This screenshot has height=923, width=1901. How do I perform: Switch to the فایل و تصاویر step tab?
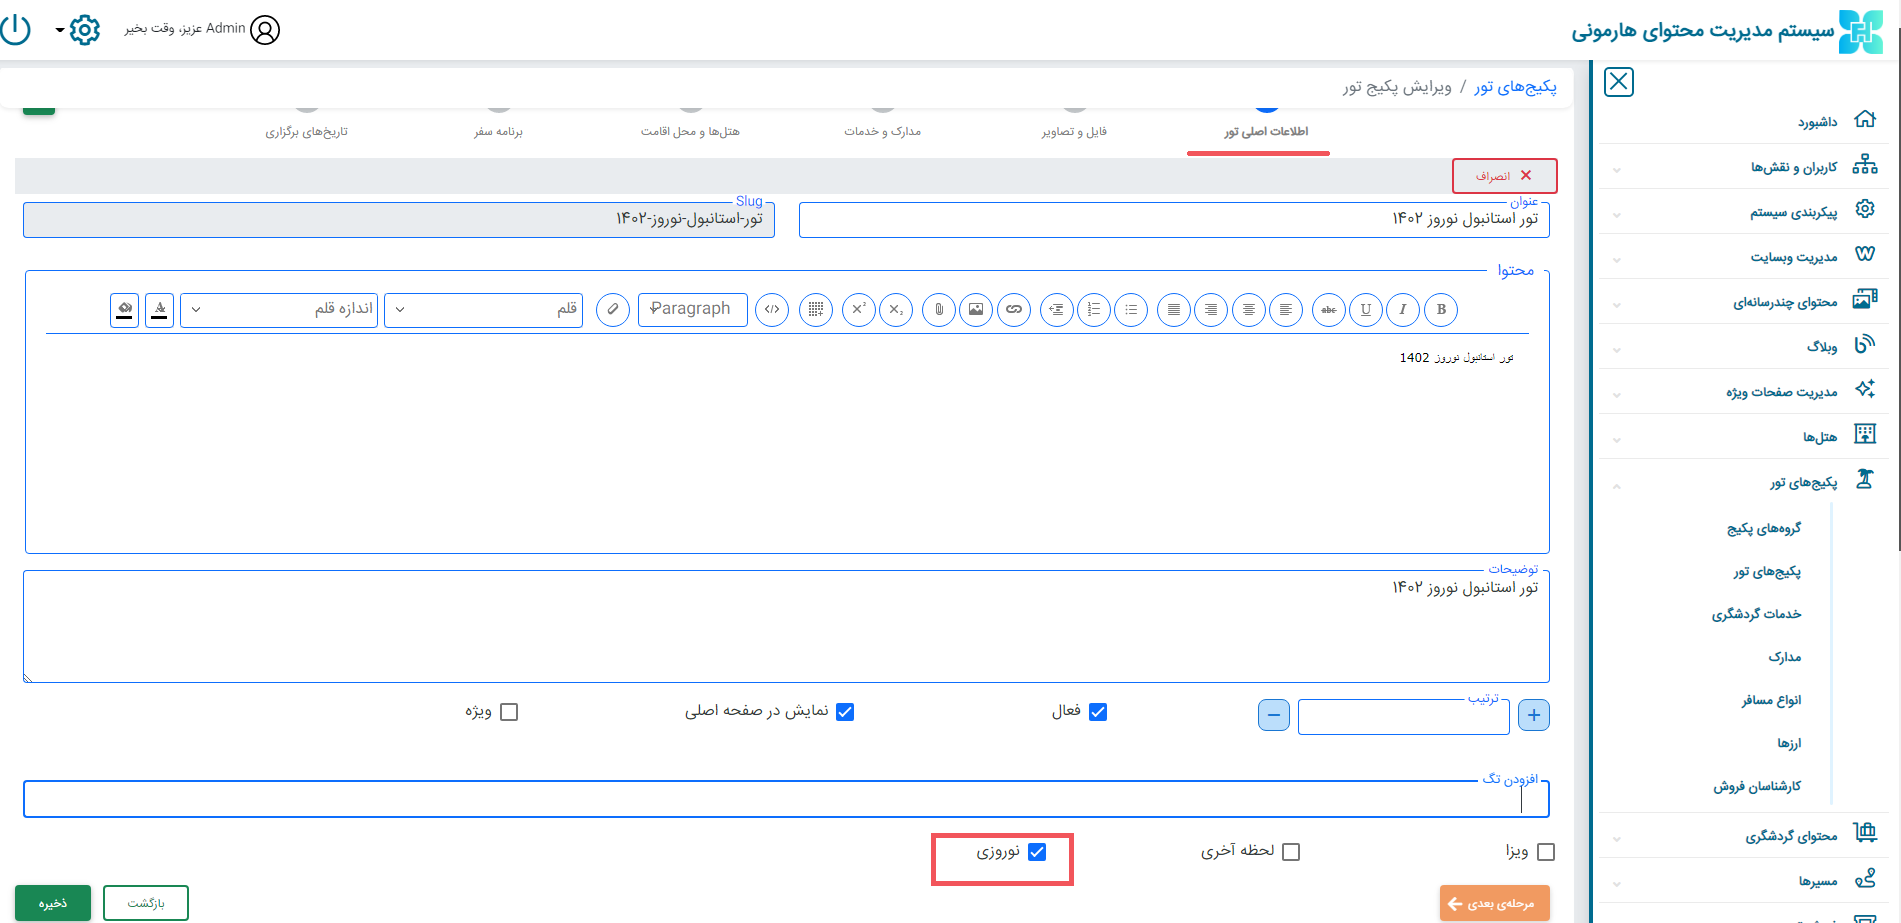[x=1074, y=131]
